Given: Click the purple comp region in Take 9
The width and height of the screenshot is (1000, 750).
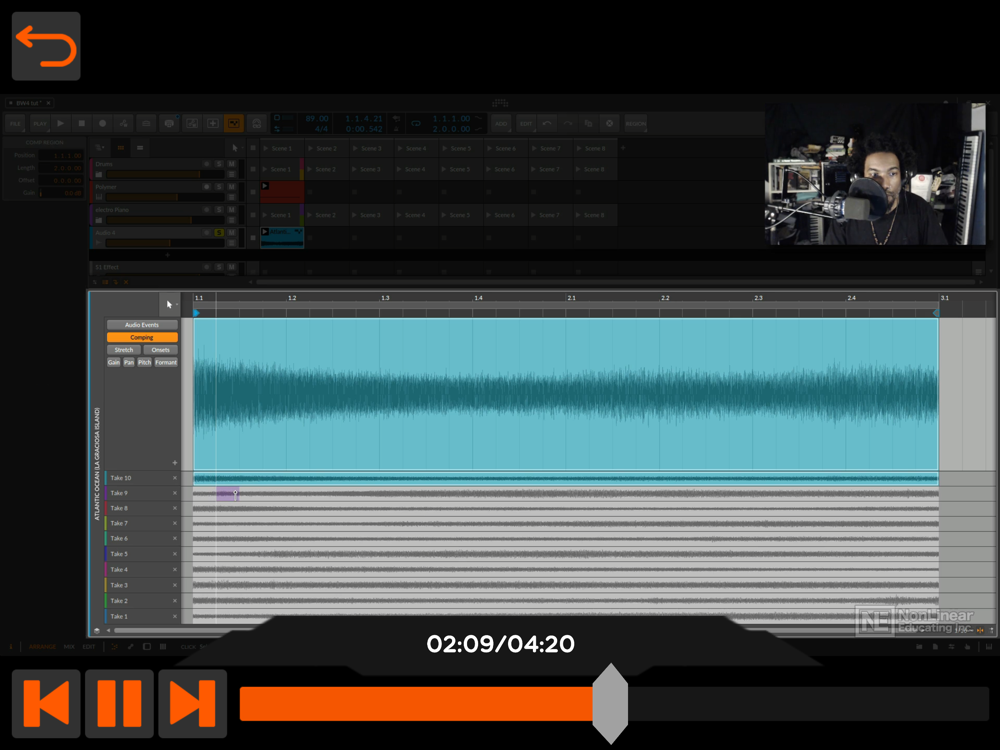Looking at the screenshot, I should [227, 494].
